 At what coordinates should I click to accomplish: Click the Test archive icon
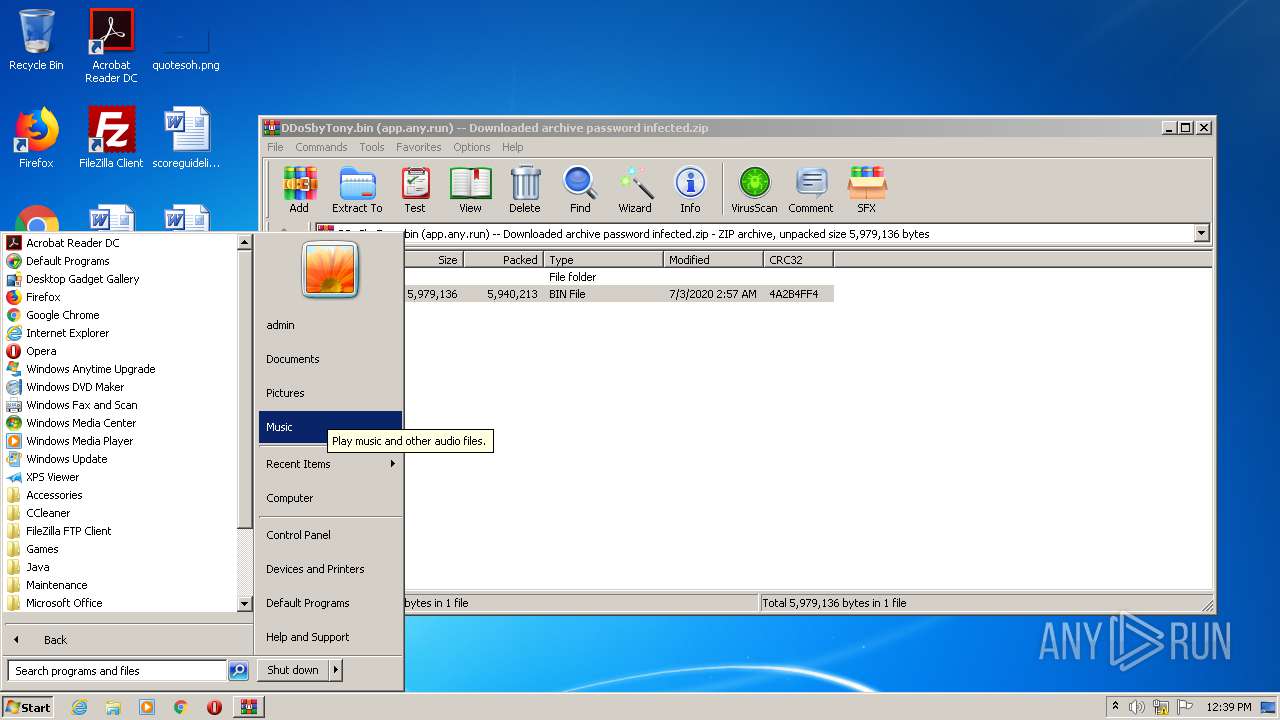click(x=415, y=190)
